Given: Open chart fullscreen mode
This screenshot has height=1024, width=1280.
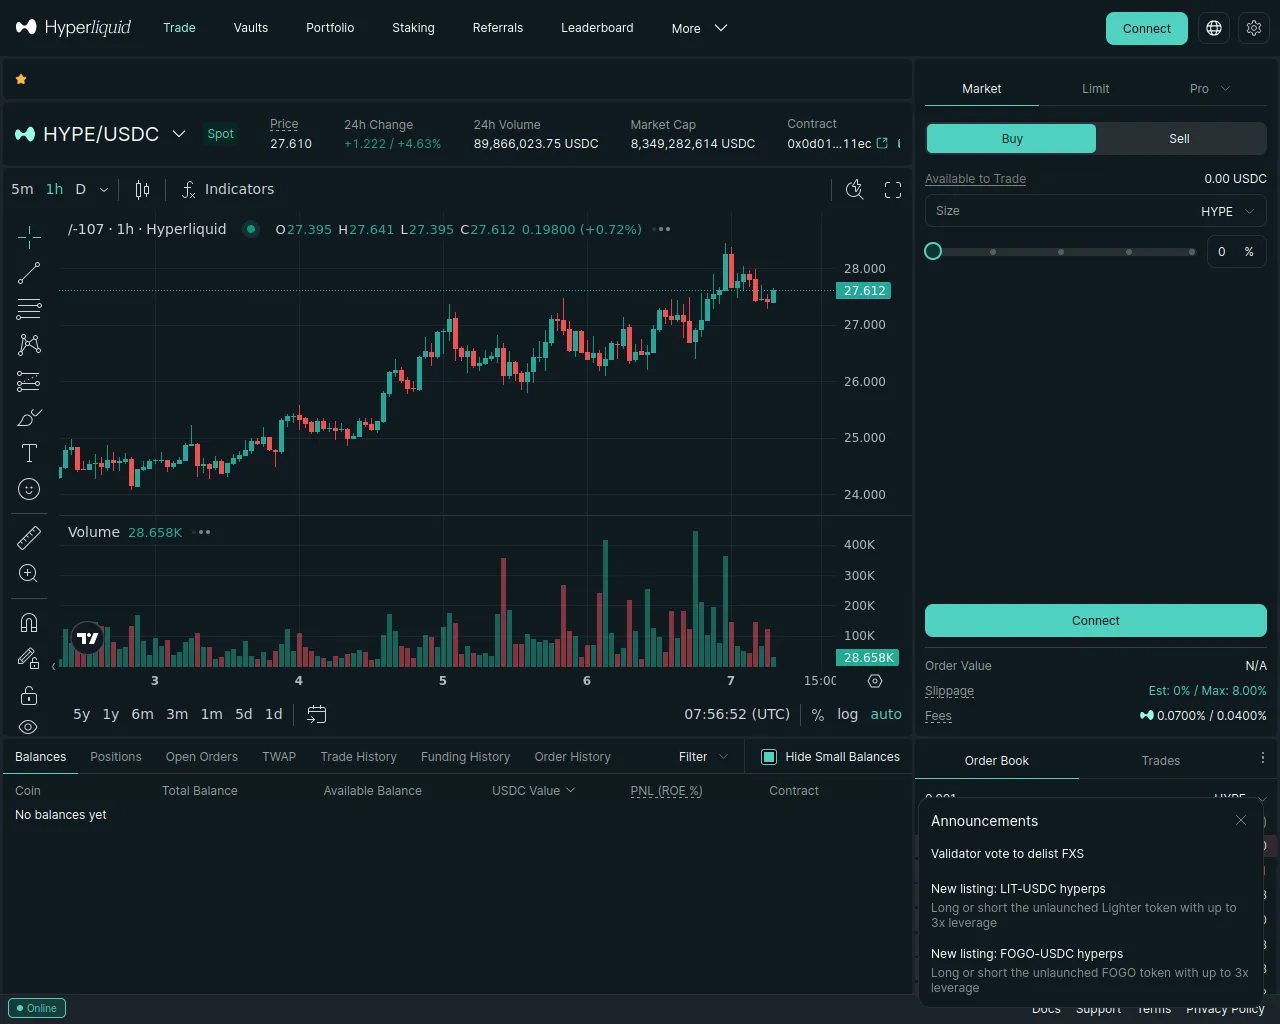Looking at the screenshot, I should click(893, 190).
